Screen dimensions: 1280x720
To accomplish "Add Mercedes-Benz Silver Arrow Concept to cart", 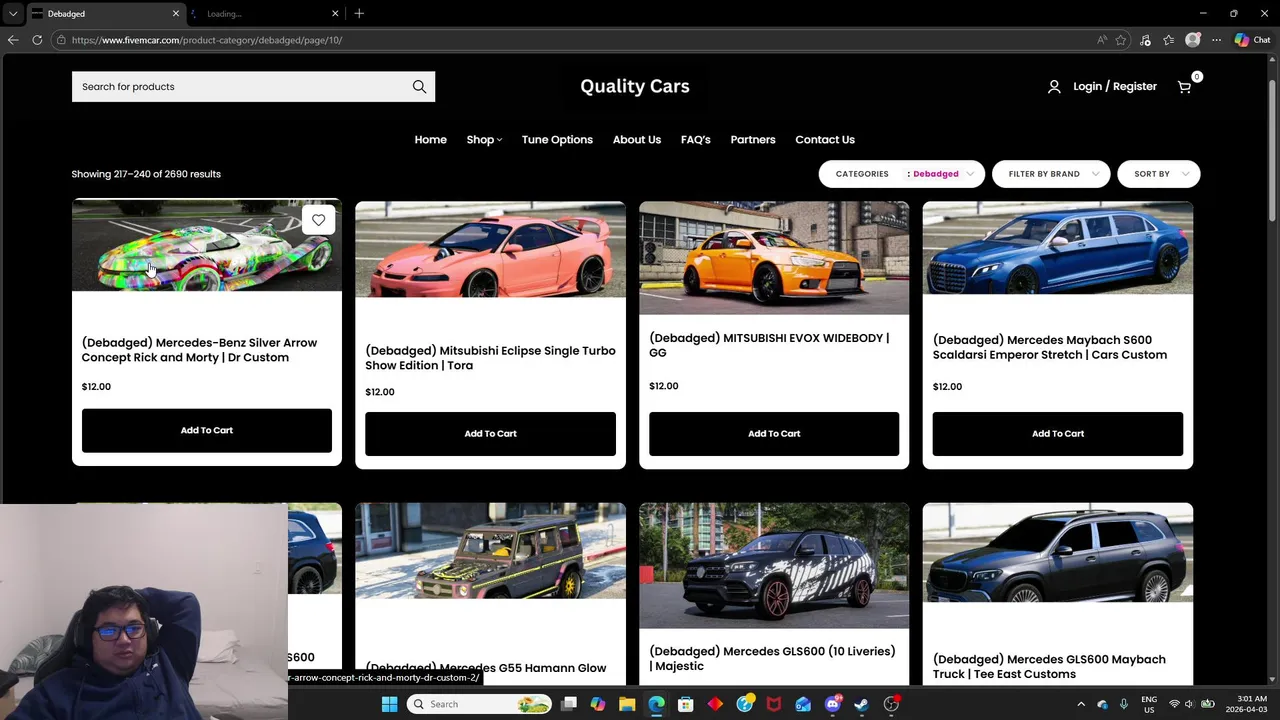I will point(207,430).
